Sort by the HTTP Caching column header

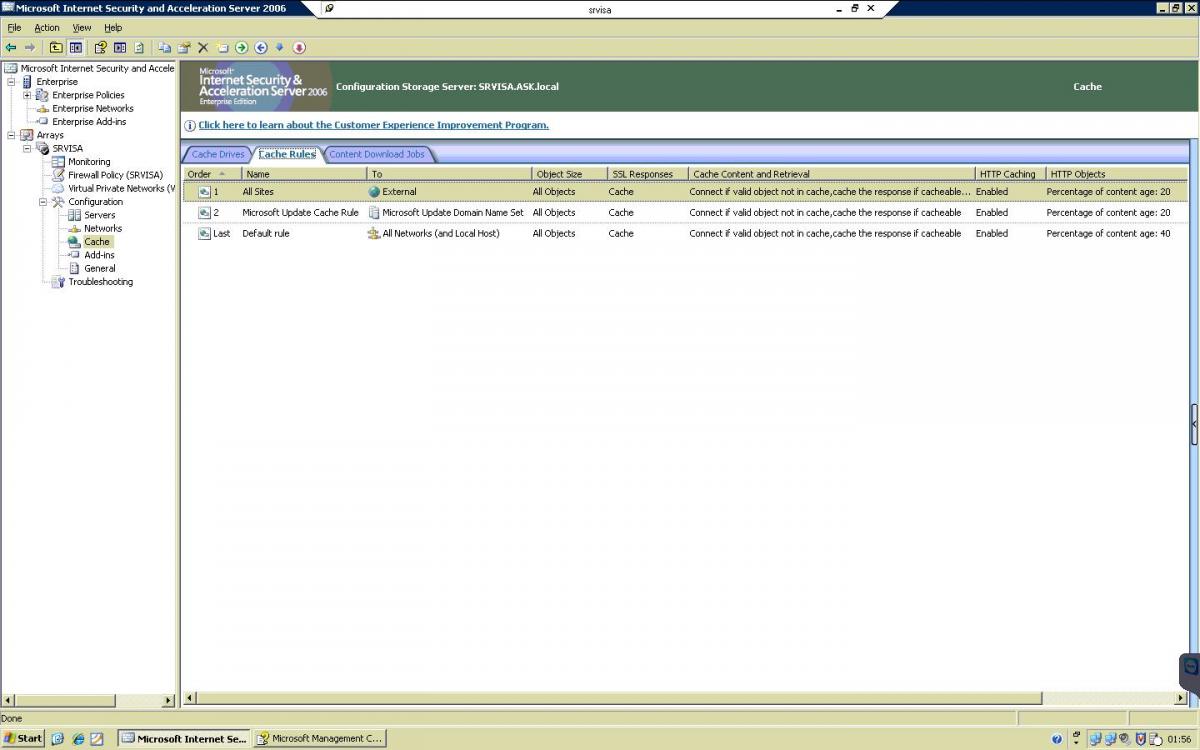click(1010, 174)
